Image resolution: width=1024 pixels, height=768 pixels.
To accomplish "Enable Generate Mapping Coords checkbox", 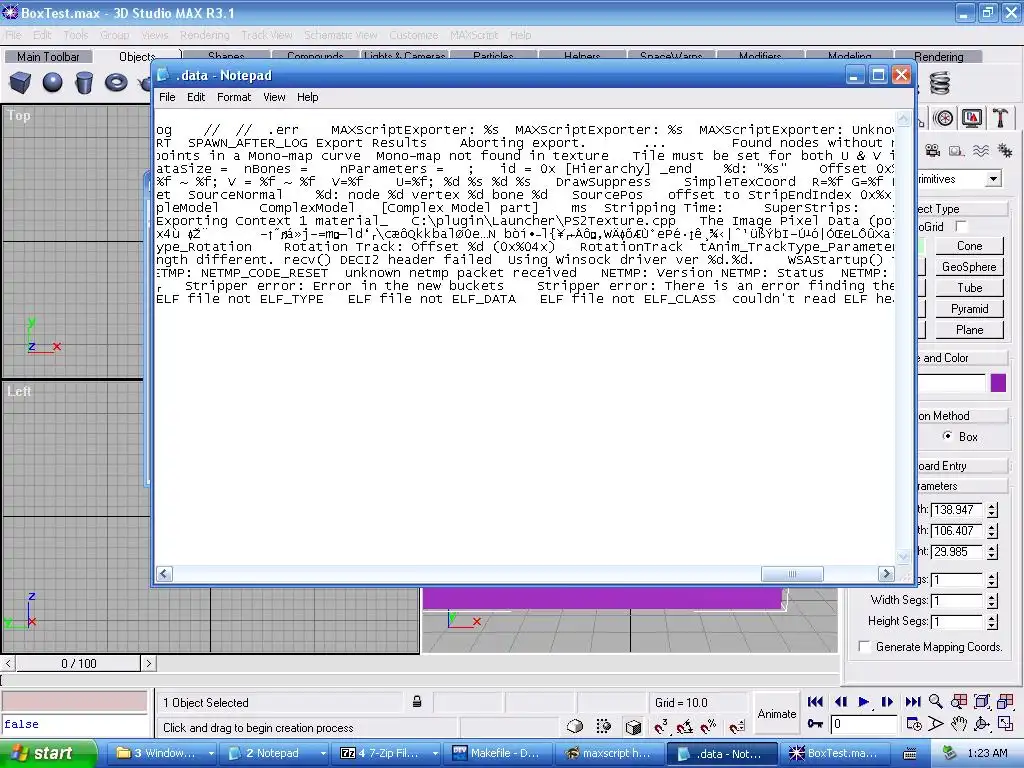I will (864, 647).
